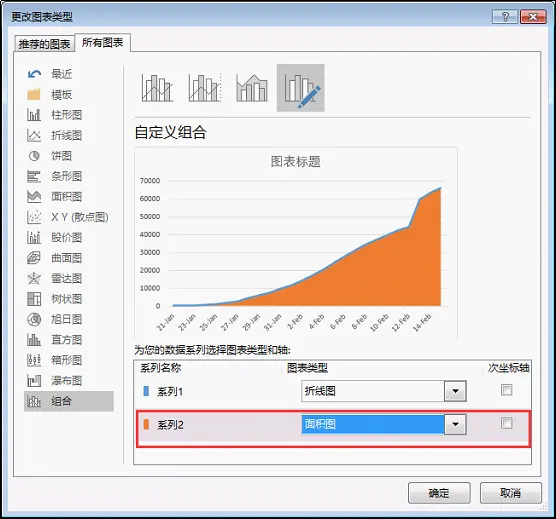
Task: Pick the Treemap (树状图) icon
Action: click(34, 299)
